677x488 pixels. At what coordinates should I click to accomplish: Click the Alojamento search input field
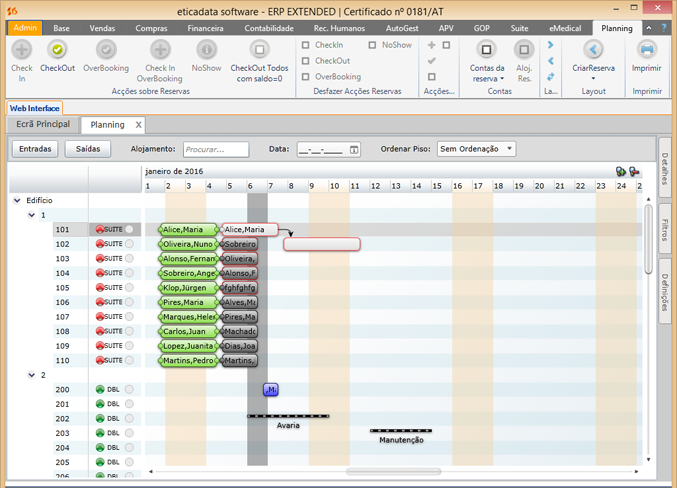(x=216, y=149)
